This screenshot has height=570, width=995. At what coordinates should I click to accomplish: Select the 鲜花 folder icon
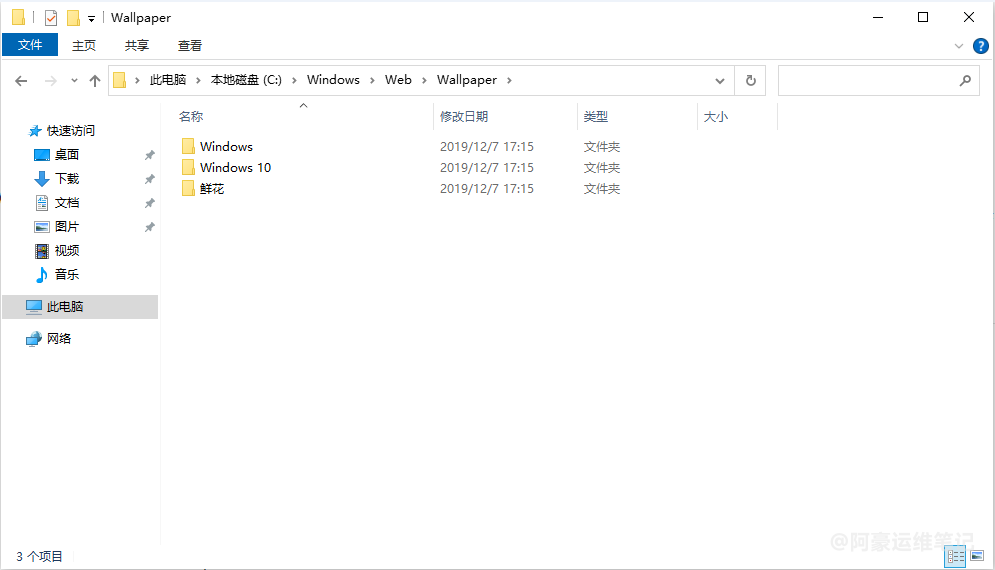[x=188, y=188]
